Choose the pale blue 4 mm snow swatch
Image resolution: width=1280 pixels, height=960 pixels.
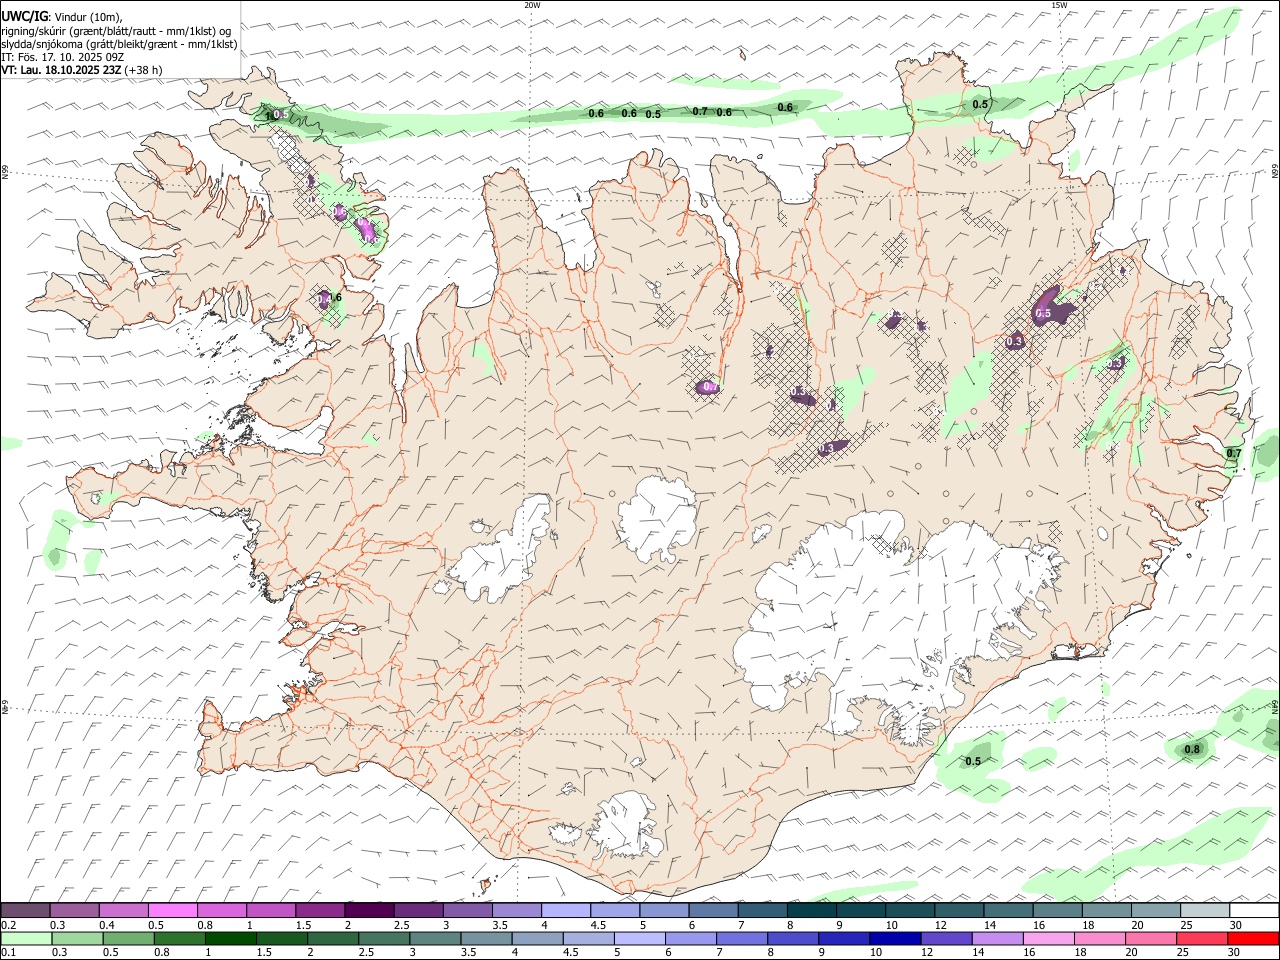(566, 910)
